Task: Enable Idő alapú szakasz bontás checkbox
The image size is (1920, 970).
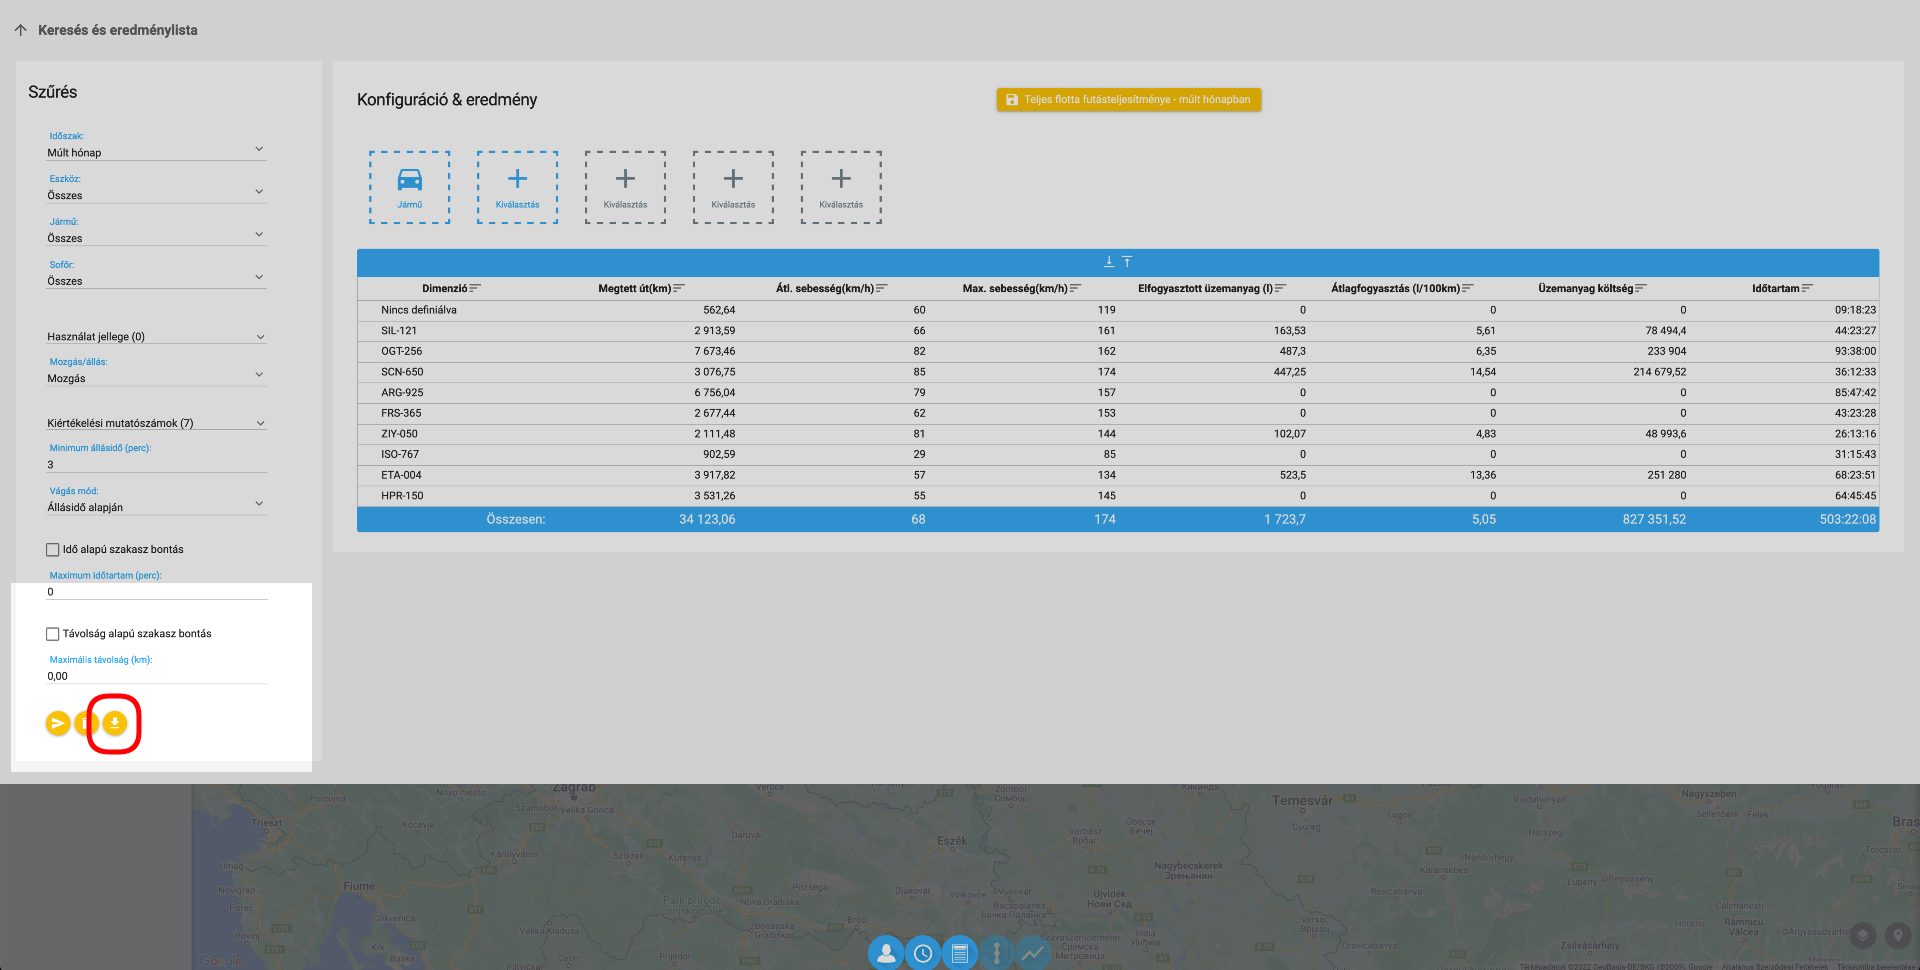Action: (x=53, y=550)
